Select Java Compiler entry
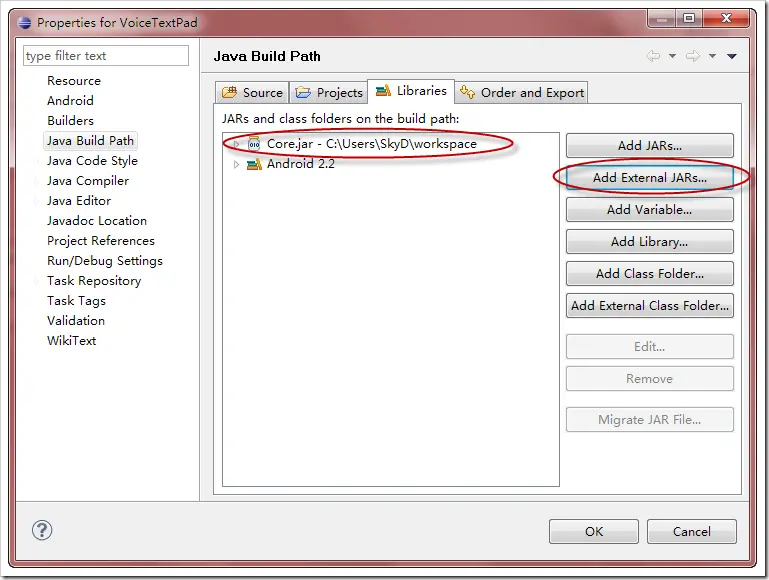Viewport: 769px width, 580px height. tap(88, 181)
